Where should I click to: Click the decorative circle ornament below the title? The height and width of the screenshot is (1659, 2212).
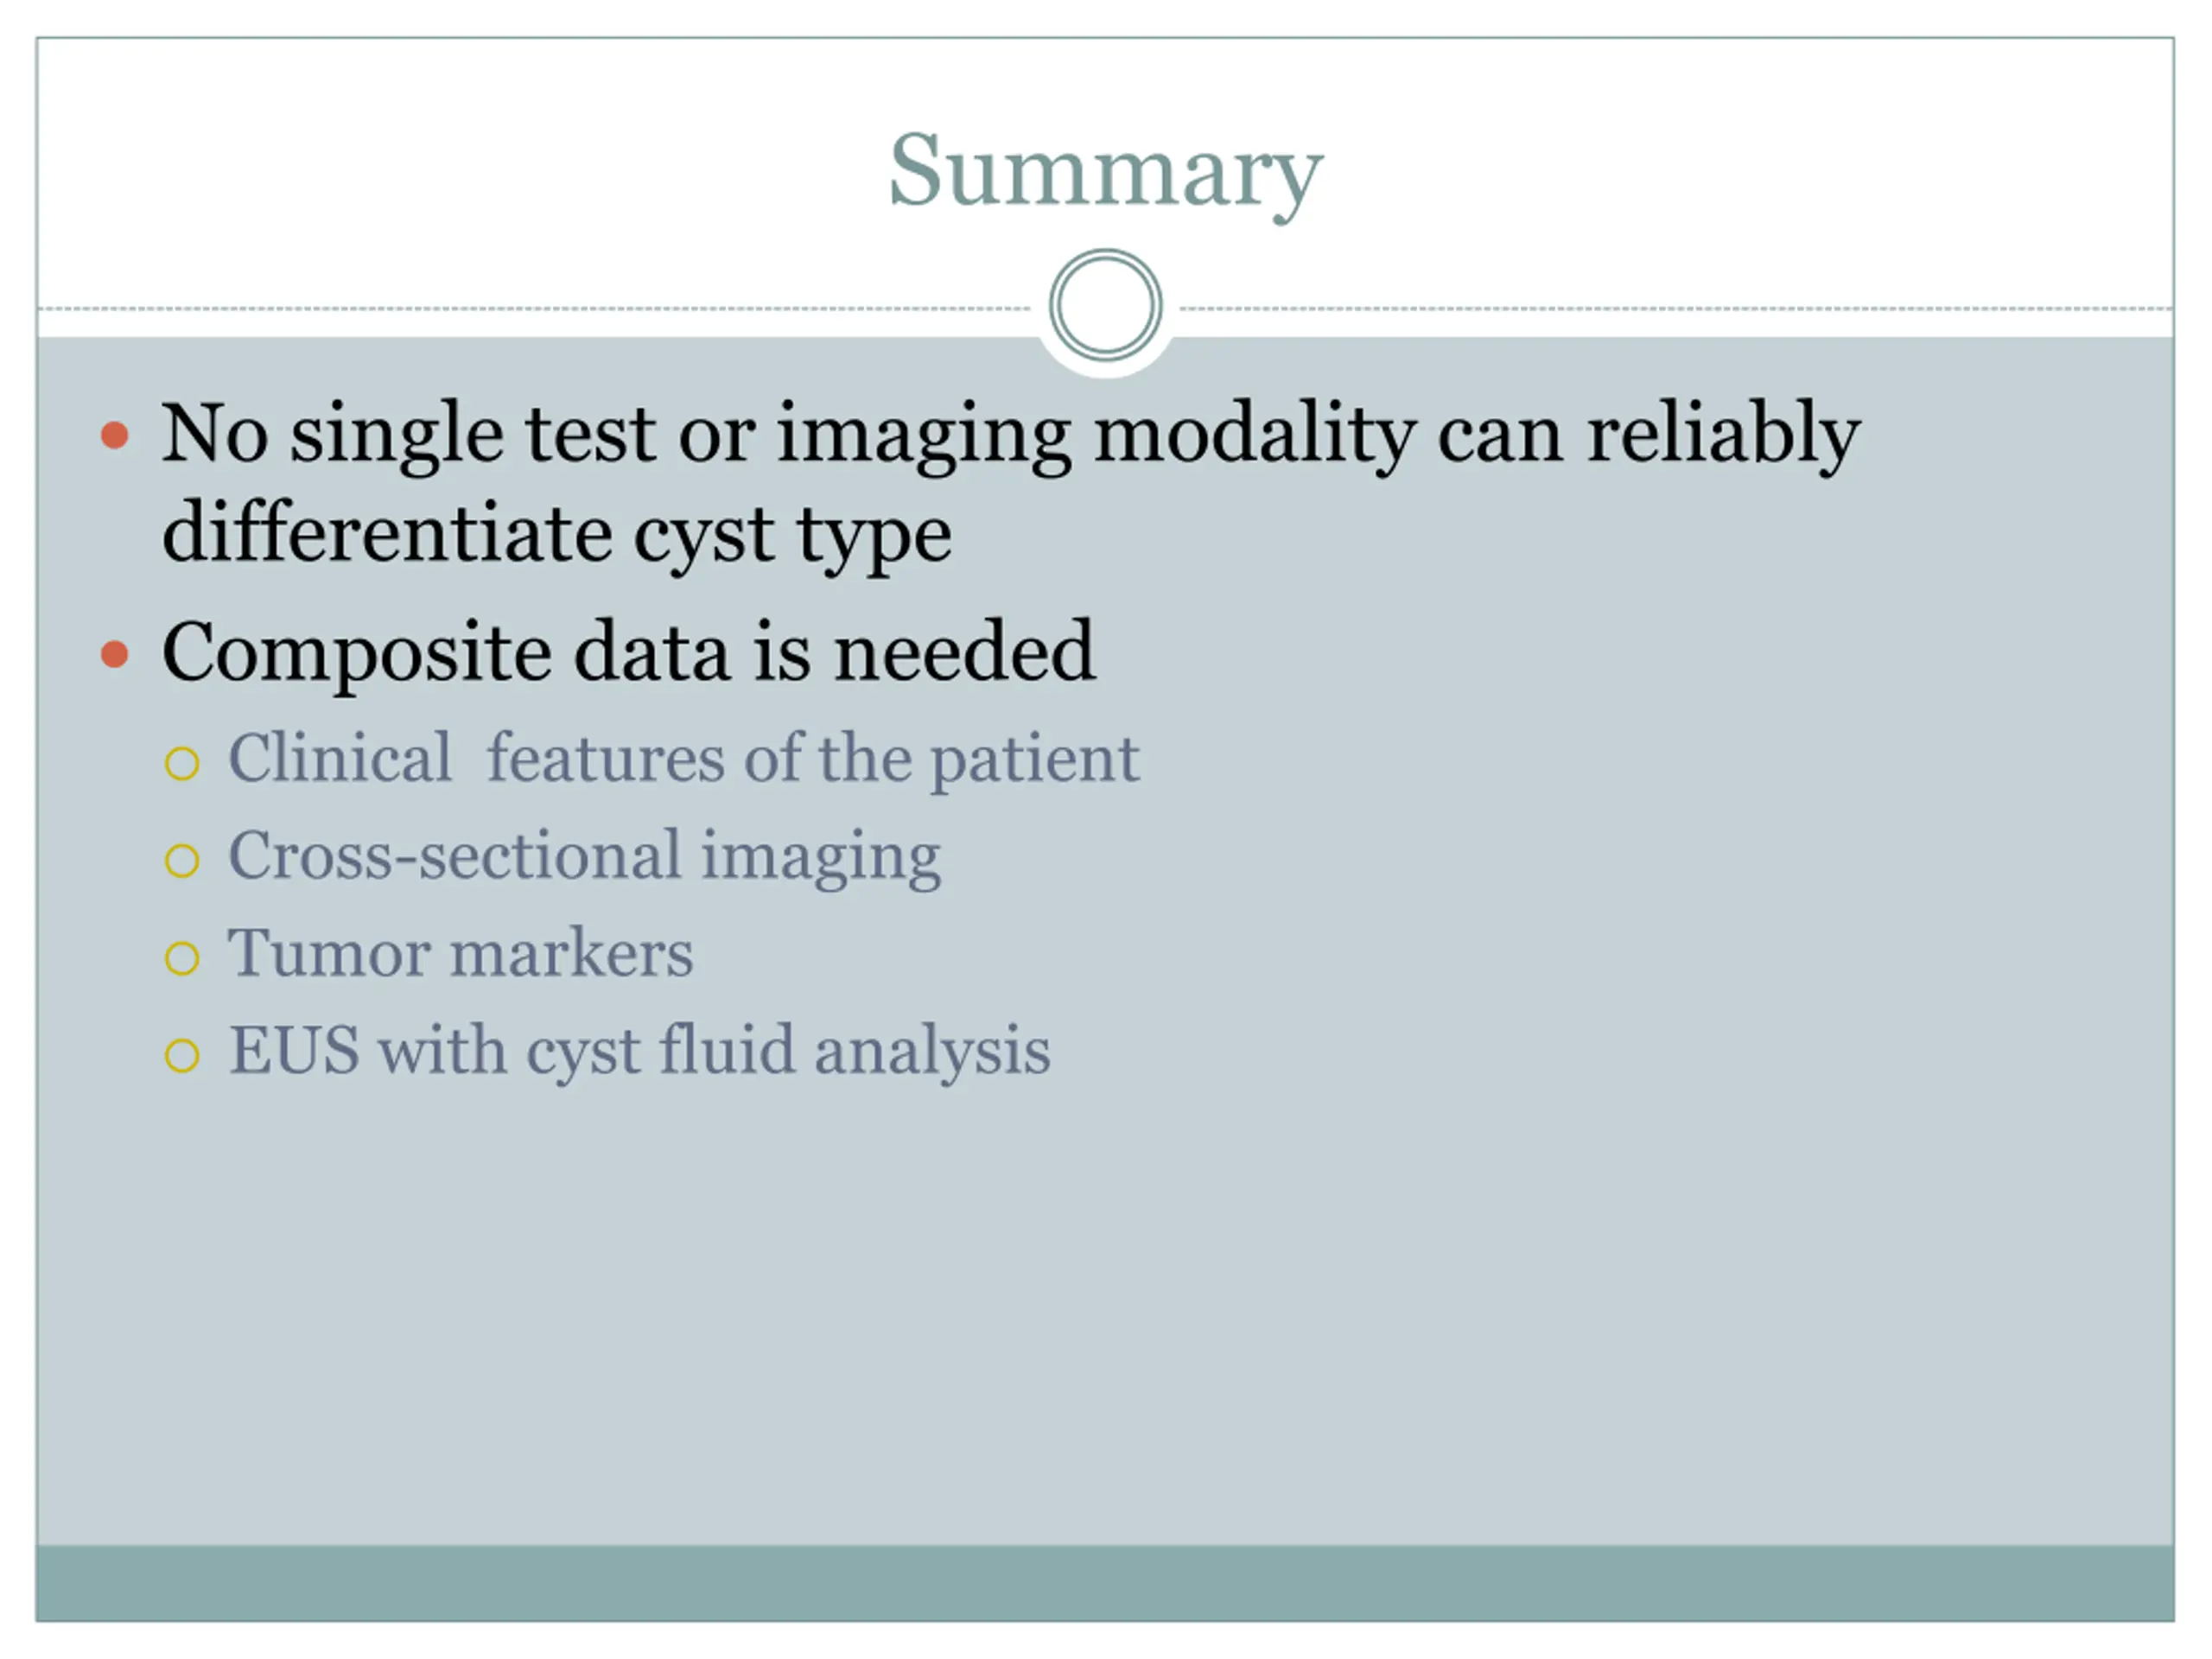[x=1105, y=305]
